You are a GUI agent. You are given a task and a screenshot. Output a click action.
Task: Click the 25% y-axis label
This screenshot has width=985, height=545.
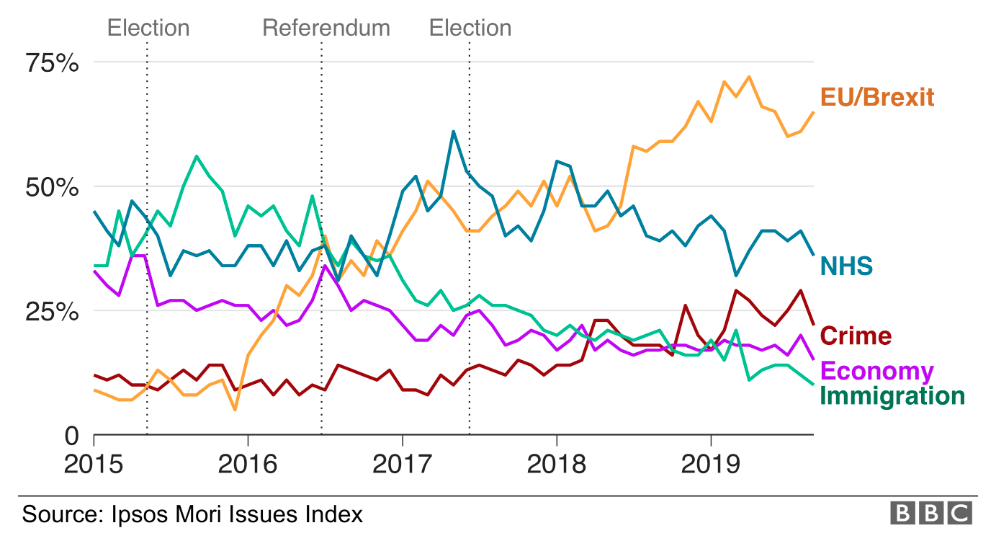(x=52, y=311)
